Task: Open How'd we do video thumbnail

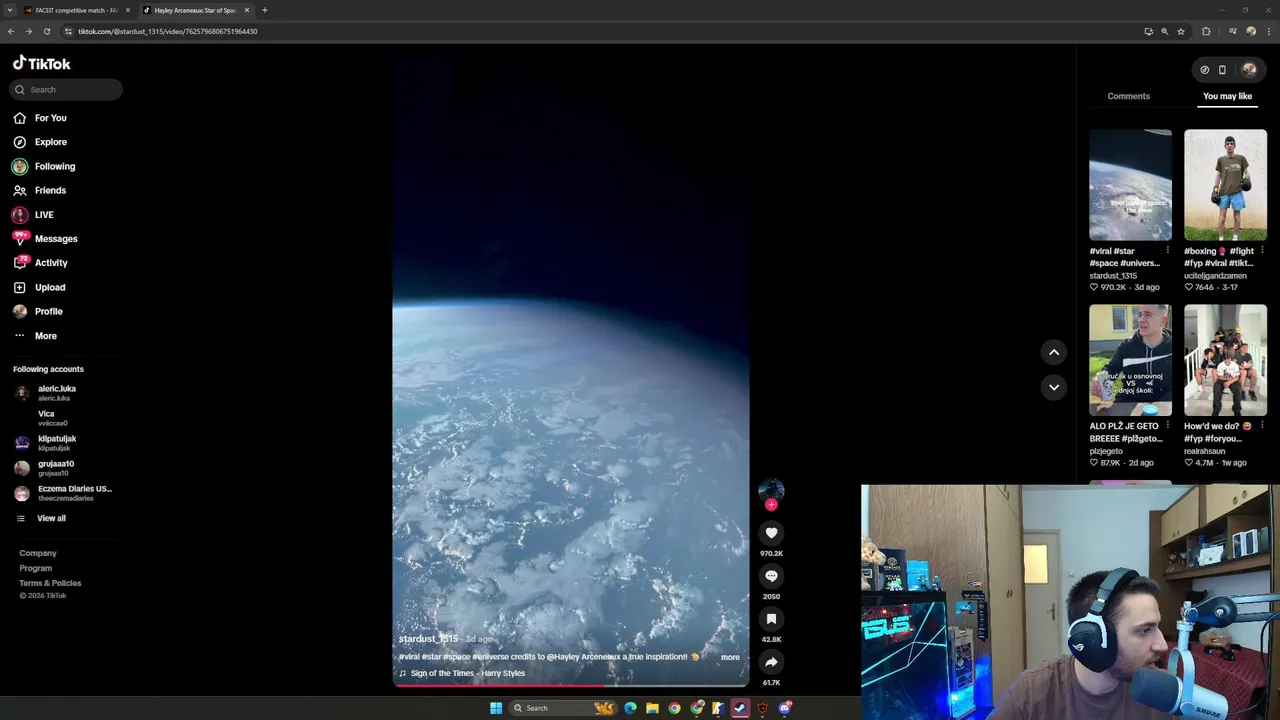Action: click(1225, 360)
